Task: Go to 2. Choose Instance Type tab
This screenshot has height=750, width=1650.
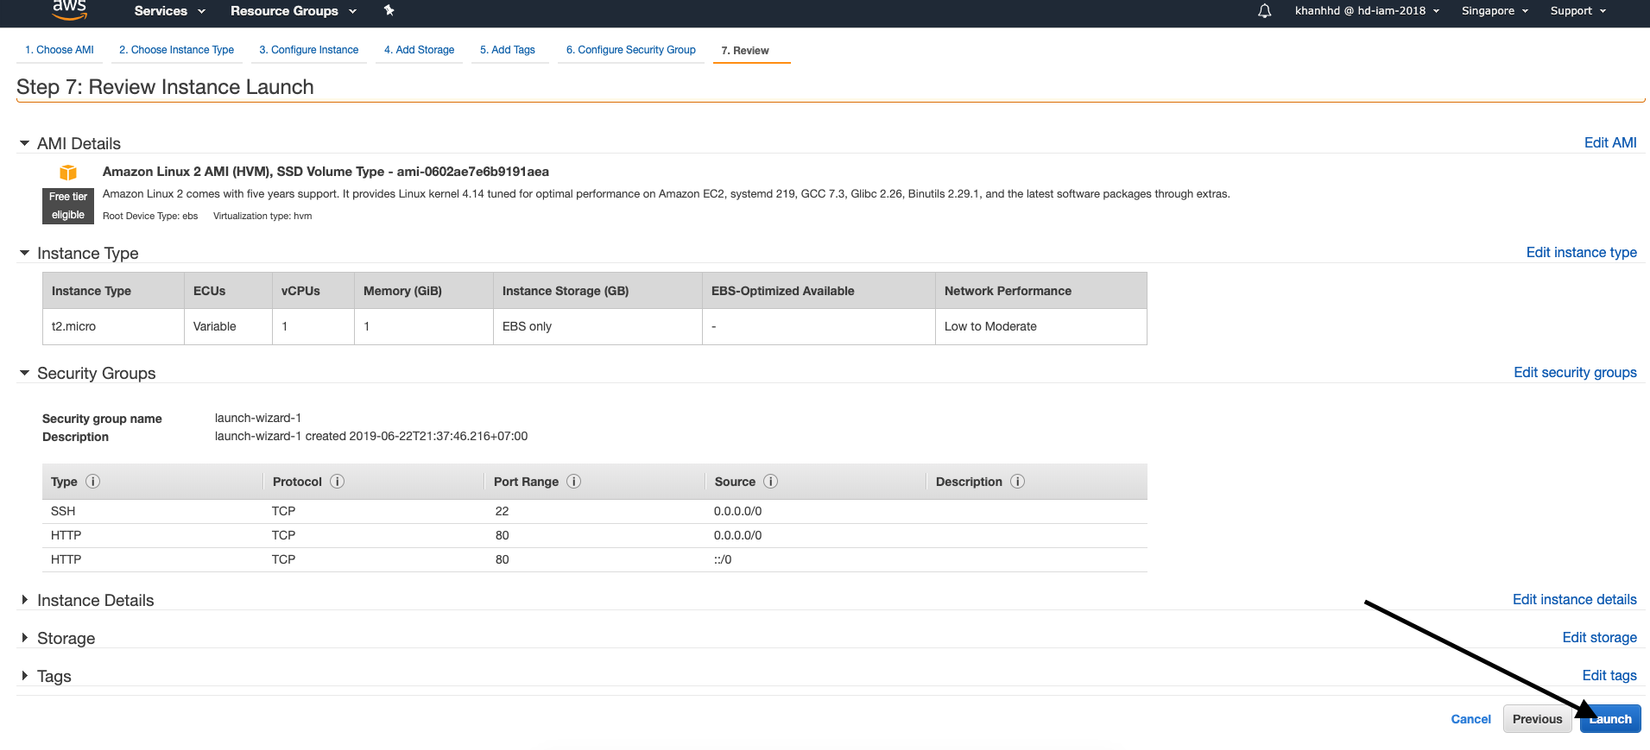Action: [x=177, y=50]
